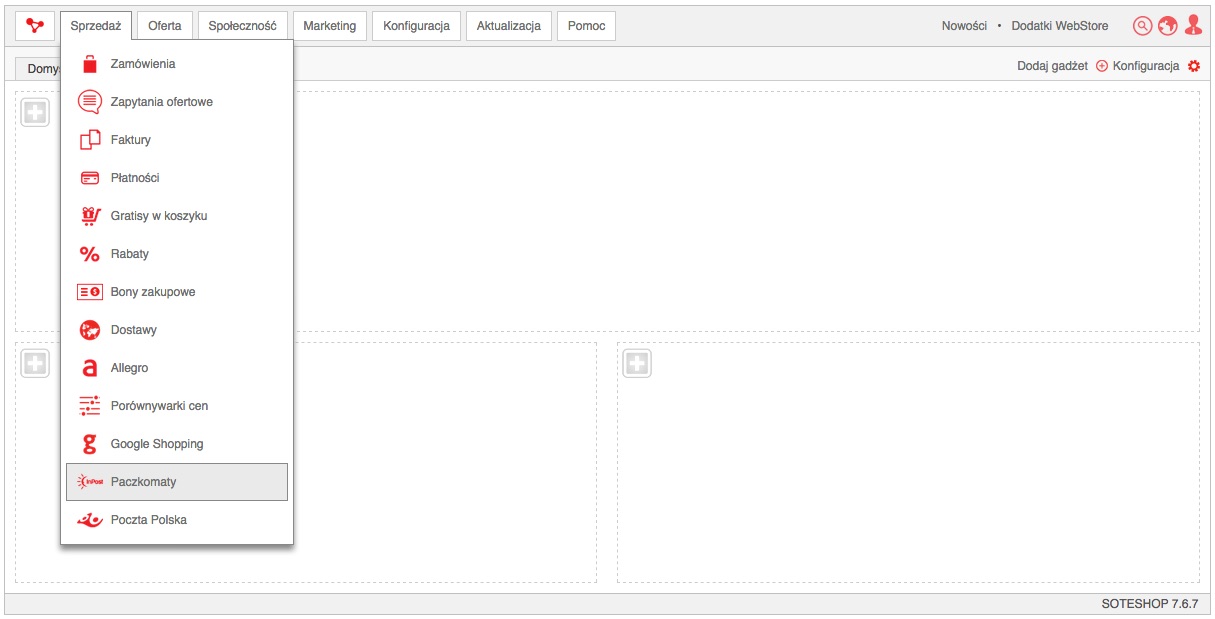1215x619 pixels.
Task: Click the red gear settings icon
Action: click(x=1193, y=66)
